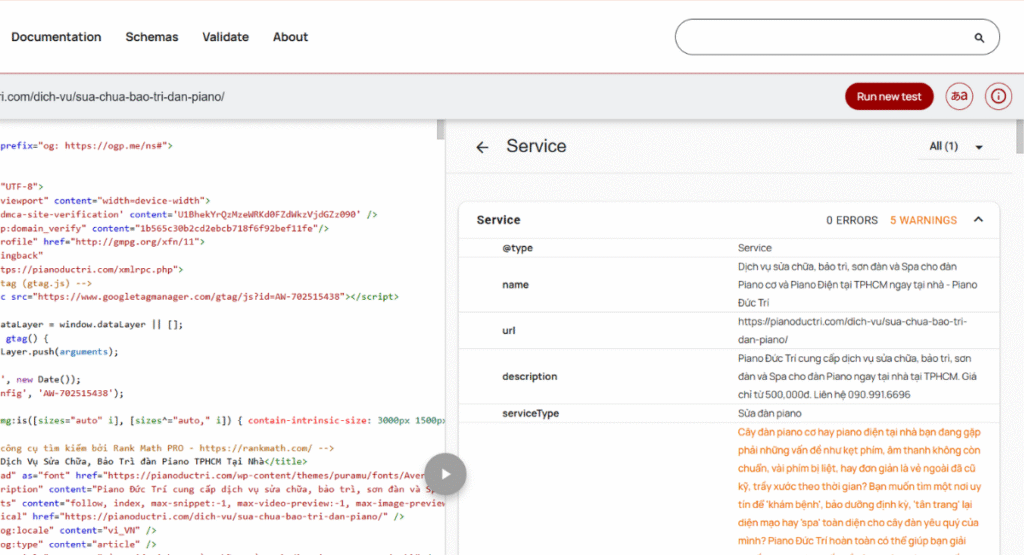This screenshot has height=555, width=1024.
Task: Go back using the arrow beside Service
Action: pos(482,147)
